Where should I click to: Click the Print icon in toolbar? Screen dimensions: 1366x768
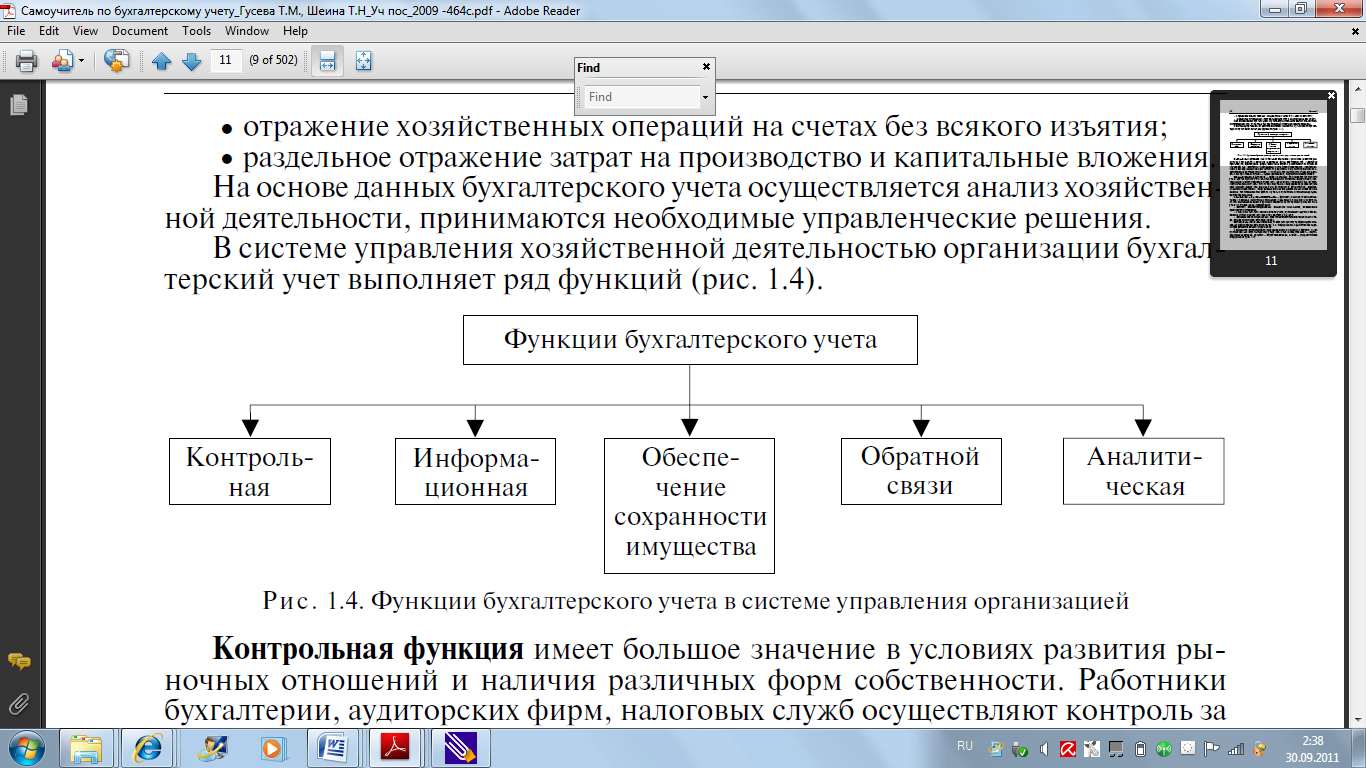pos(26,61)
